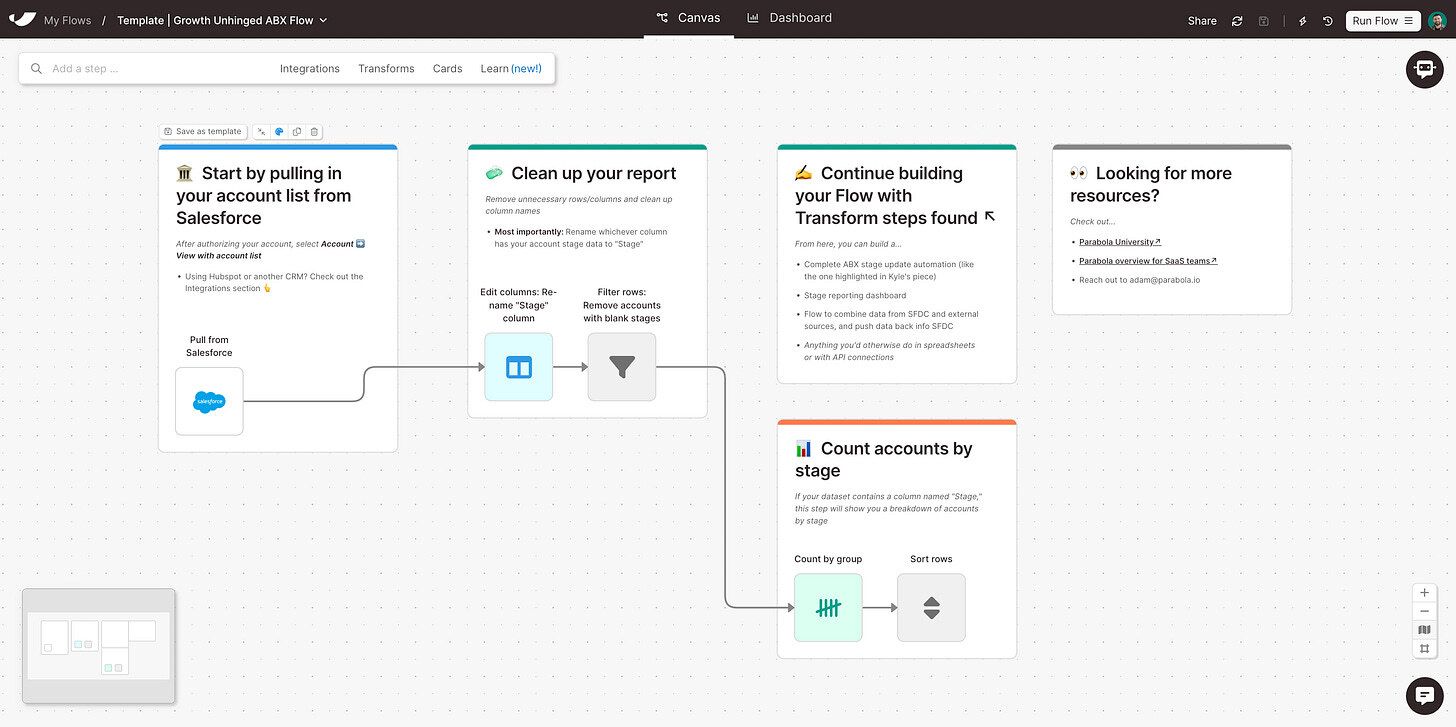Select the Count by group tally step
This screenshot has width=1456, height=727.
pyautogui.click(x=828, y=607)
